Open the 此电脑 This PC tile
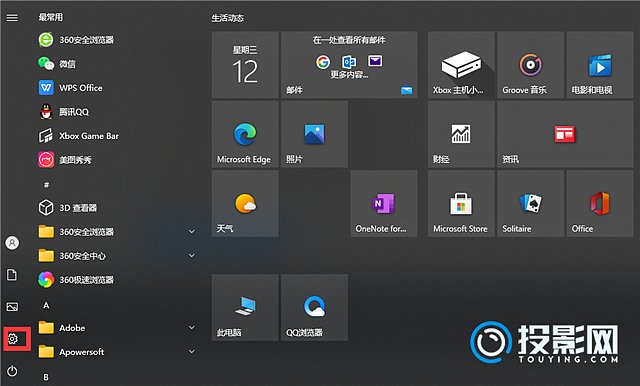The width and height of the screenshot is (640, 386). [x=245, y=307]
